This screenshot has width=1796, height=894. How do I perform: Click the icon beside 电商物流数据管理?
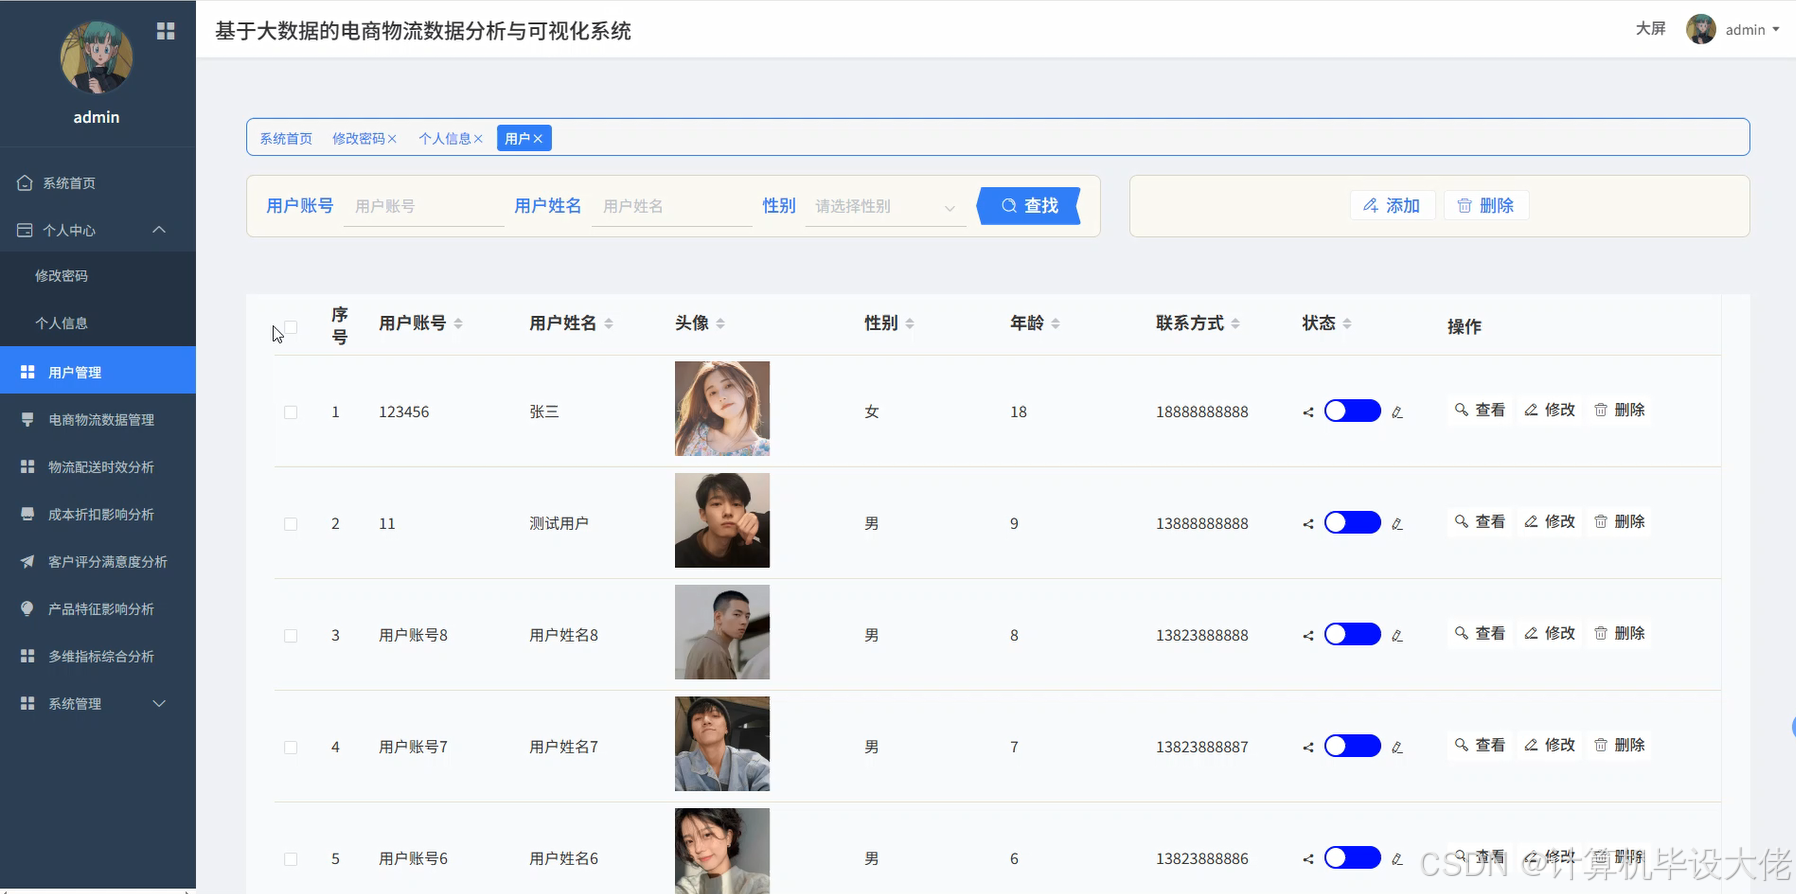tap(28, 420)
